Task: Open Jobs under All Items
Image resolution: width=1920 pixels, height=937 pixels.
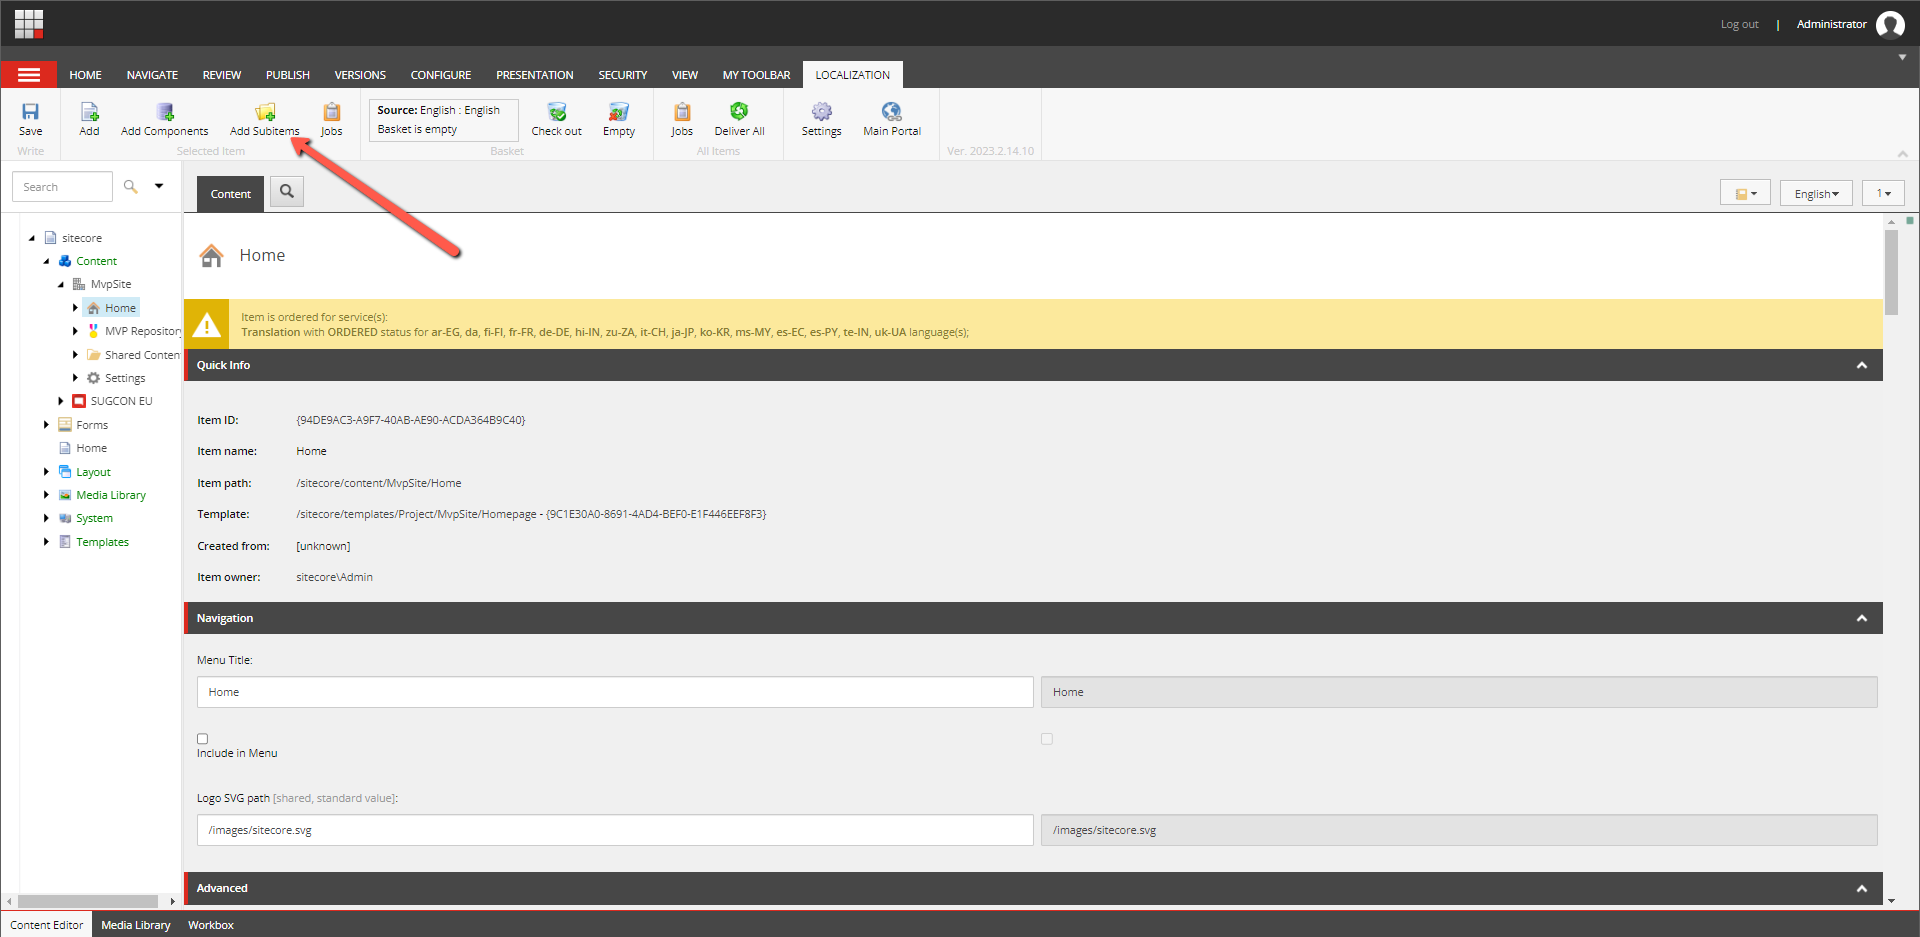Action: point(682,112)
